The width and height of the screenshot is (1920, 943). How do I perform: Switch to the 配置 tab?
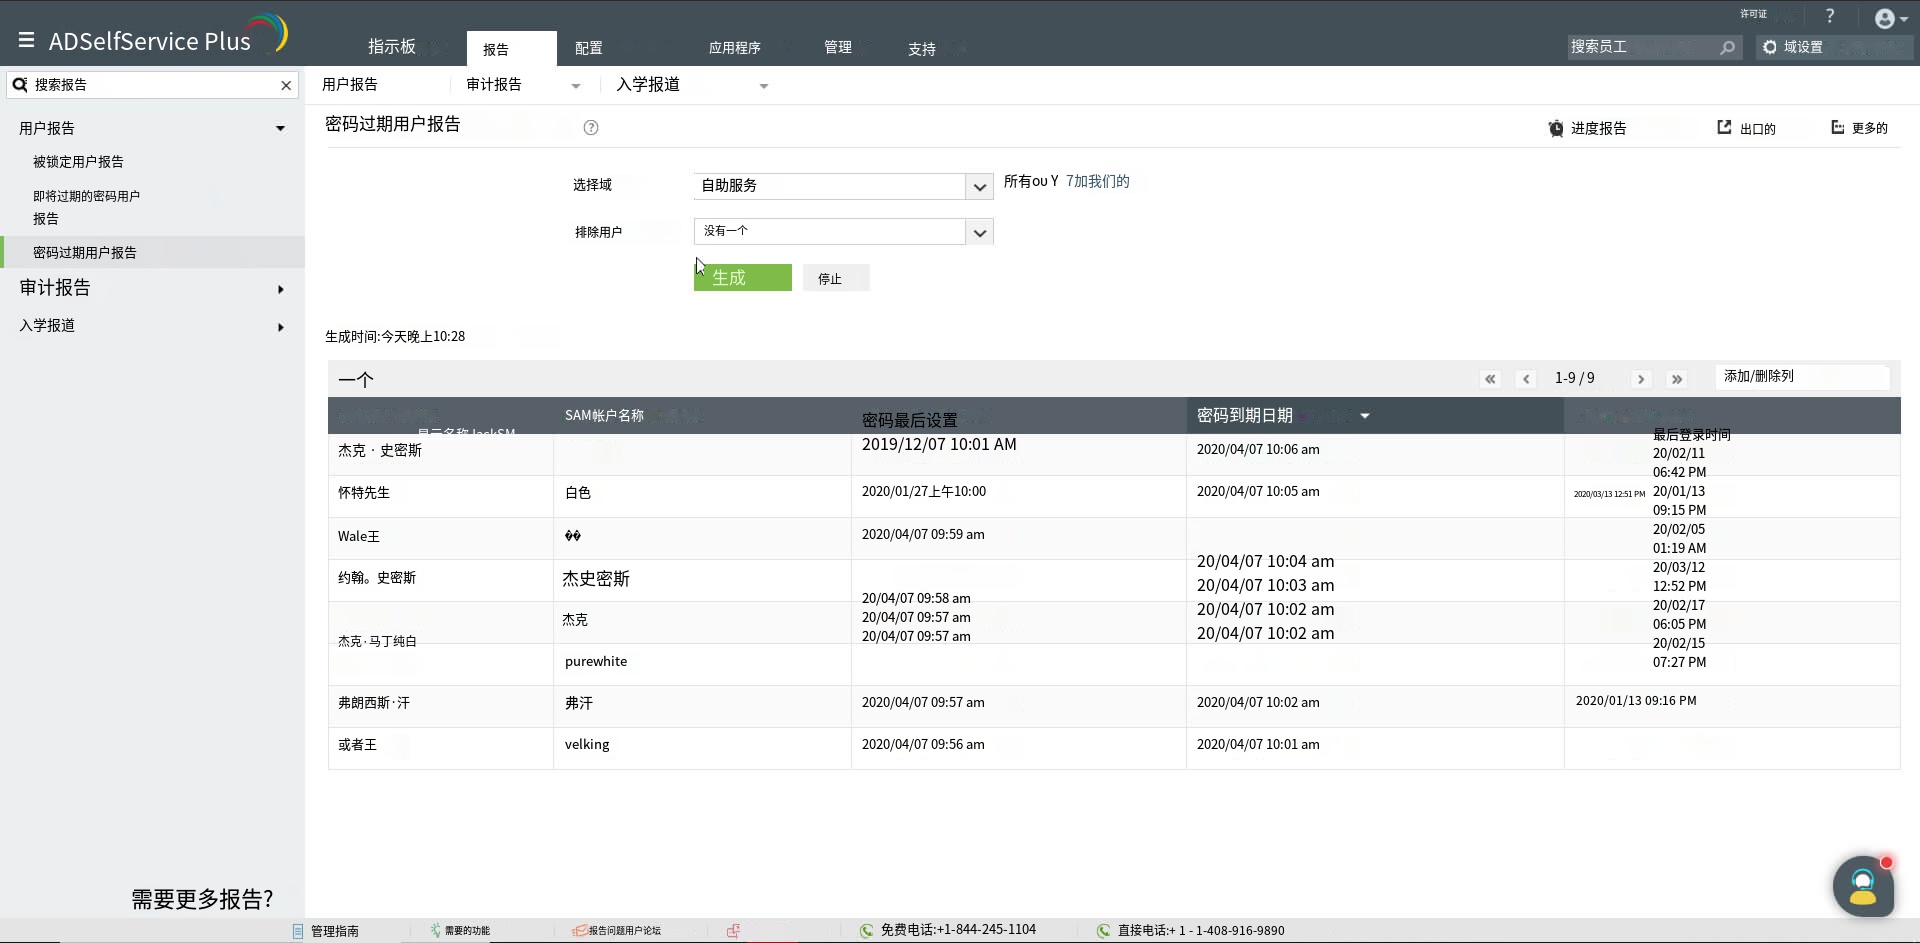[588, 48]
